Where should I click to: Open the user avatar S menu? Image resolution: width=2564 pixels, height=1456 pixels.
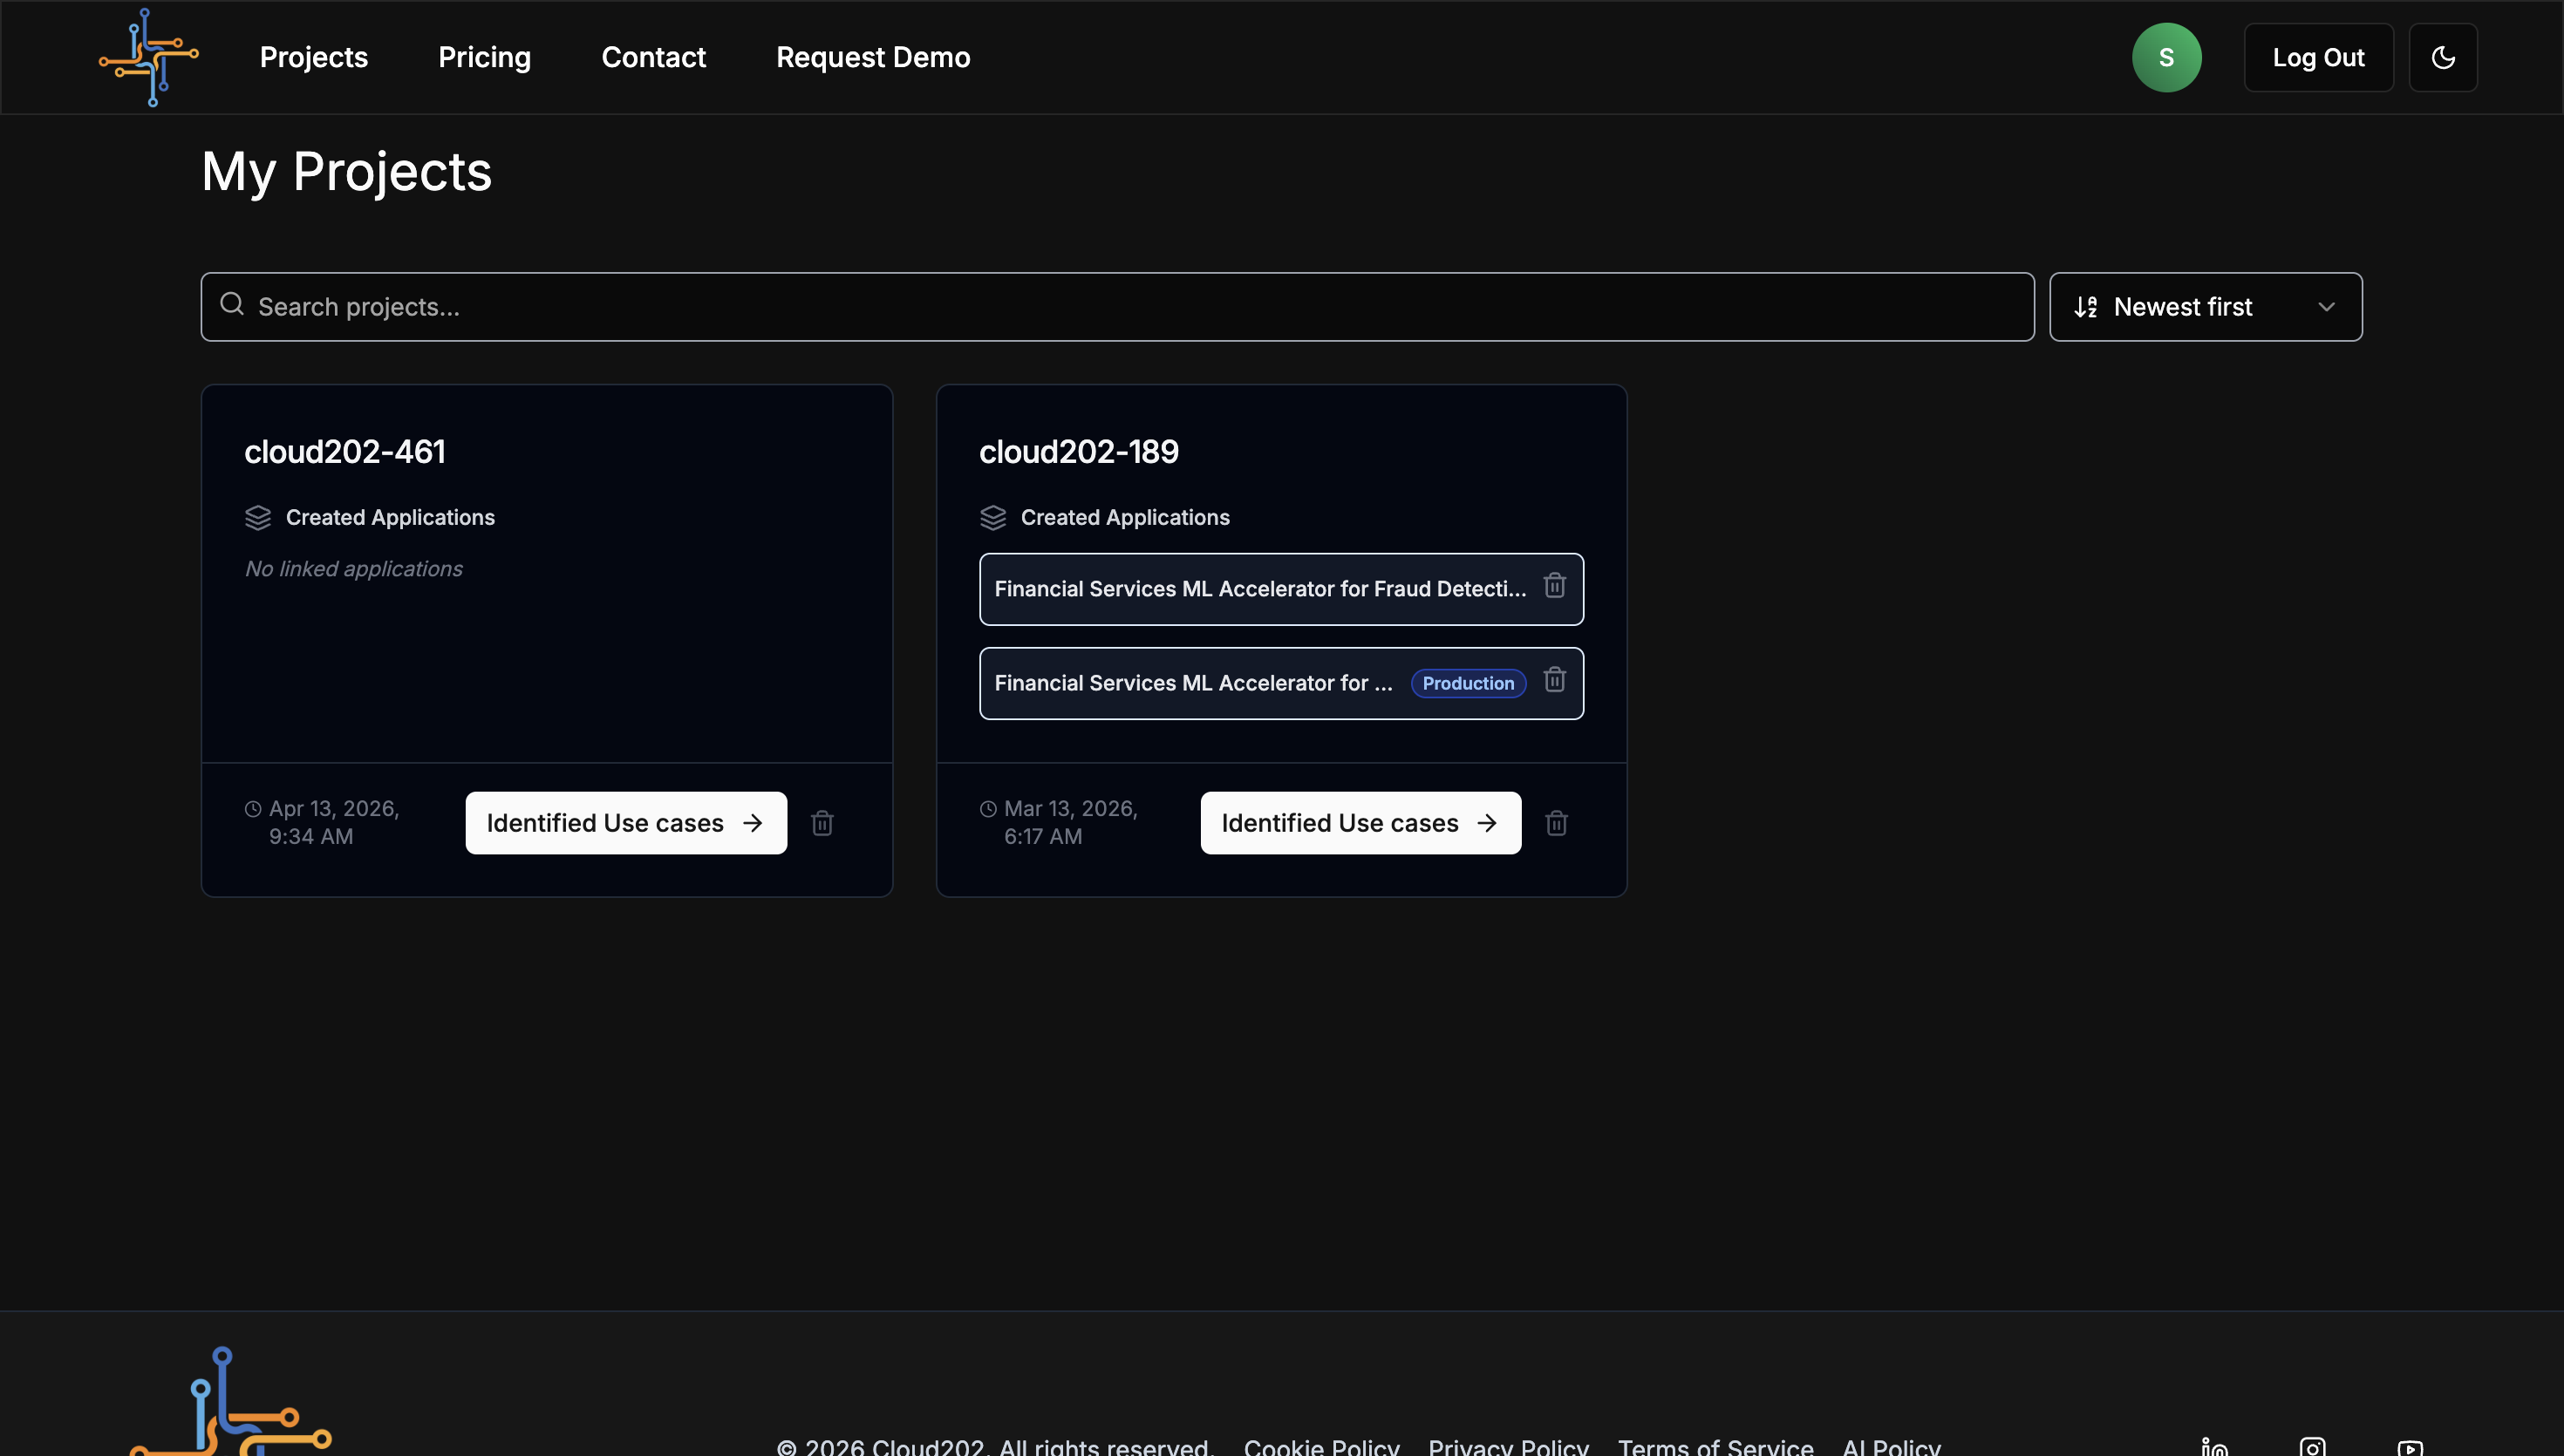2165,57
